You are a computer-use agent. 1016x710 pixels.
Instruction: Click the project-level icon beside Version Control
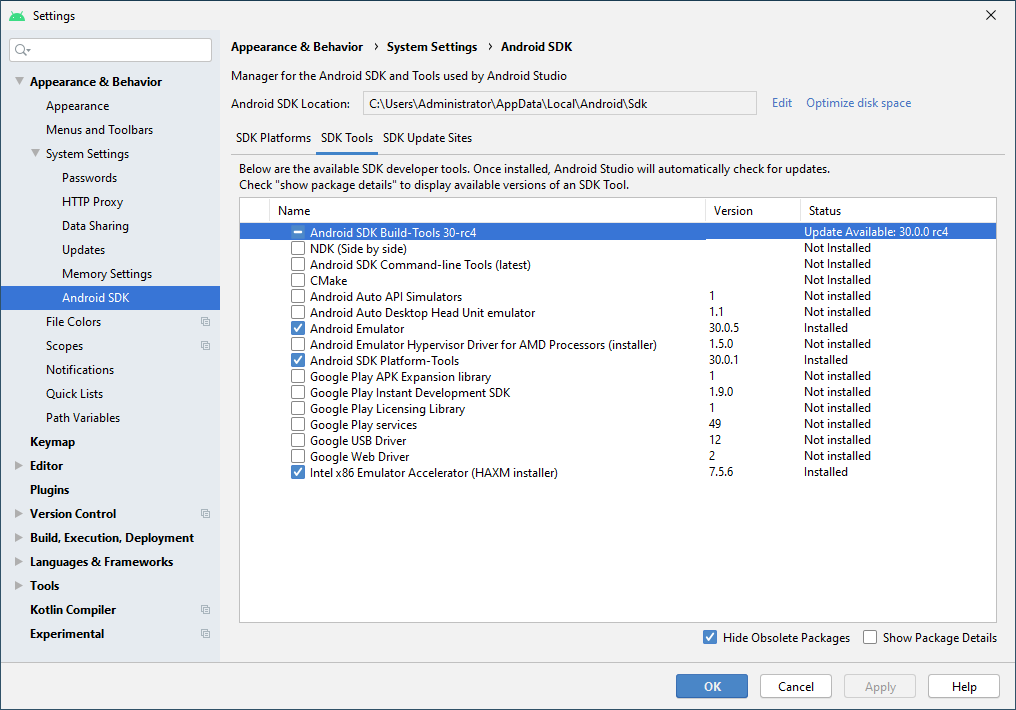[x=205, y=514]
